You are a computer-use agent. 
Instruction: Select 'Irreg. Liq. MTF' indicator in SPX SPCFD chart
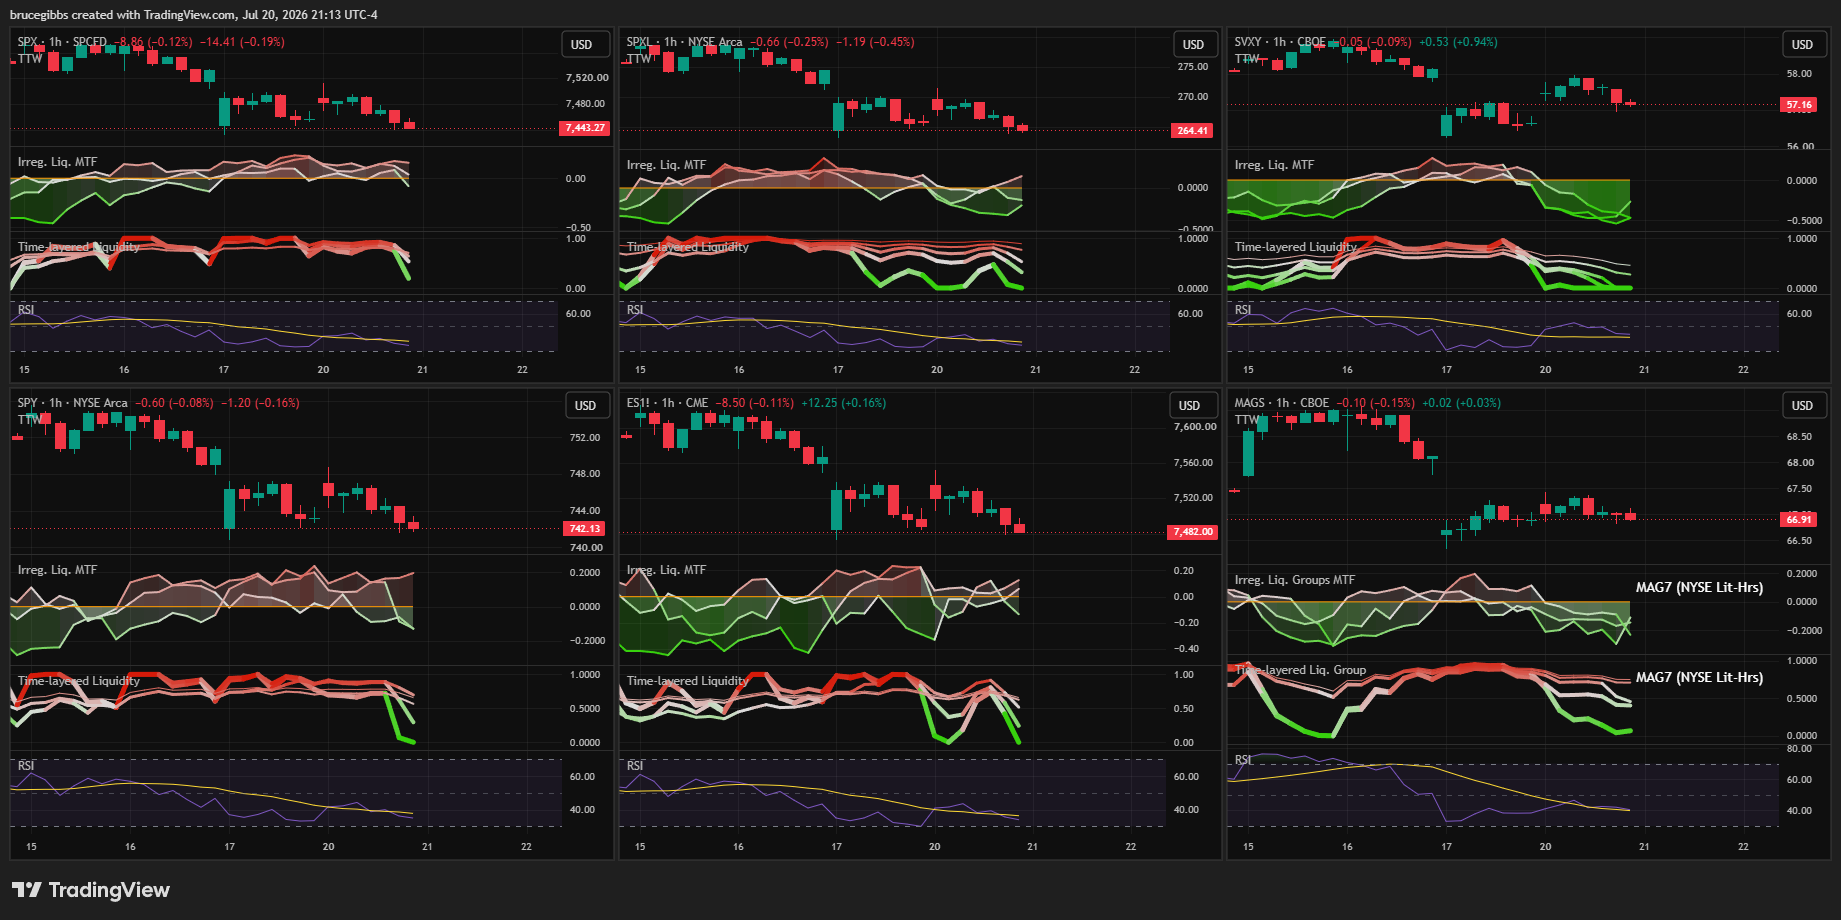pos(57,162)
